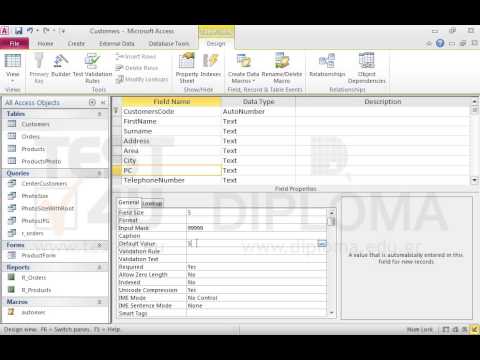Switch to Lookup properties tab
The width and height of the screenshot is (480, 360).
coord(152,203)
